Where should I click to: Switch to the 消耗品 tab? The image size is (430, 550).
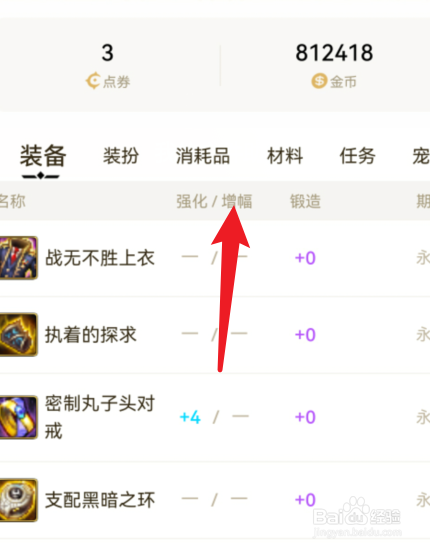(x=203, y=156)
